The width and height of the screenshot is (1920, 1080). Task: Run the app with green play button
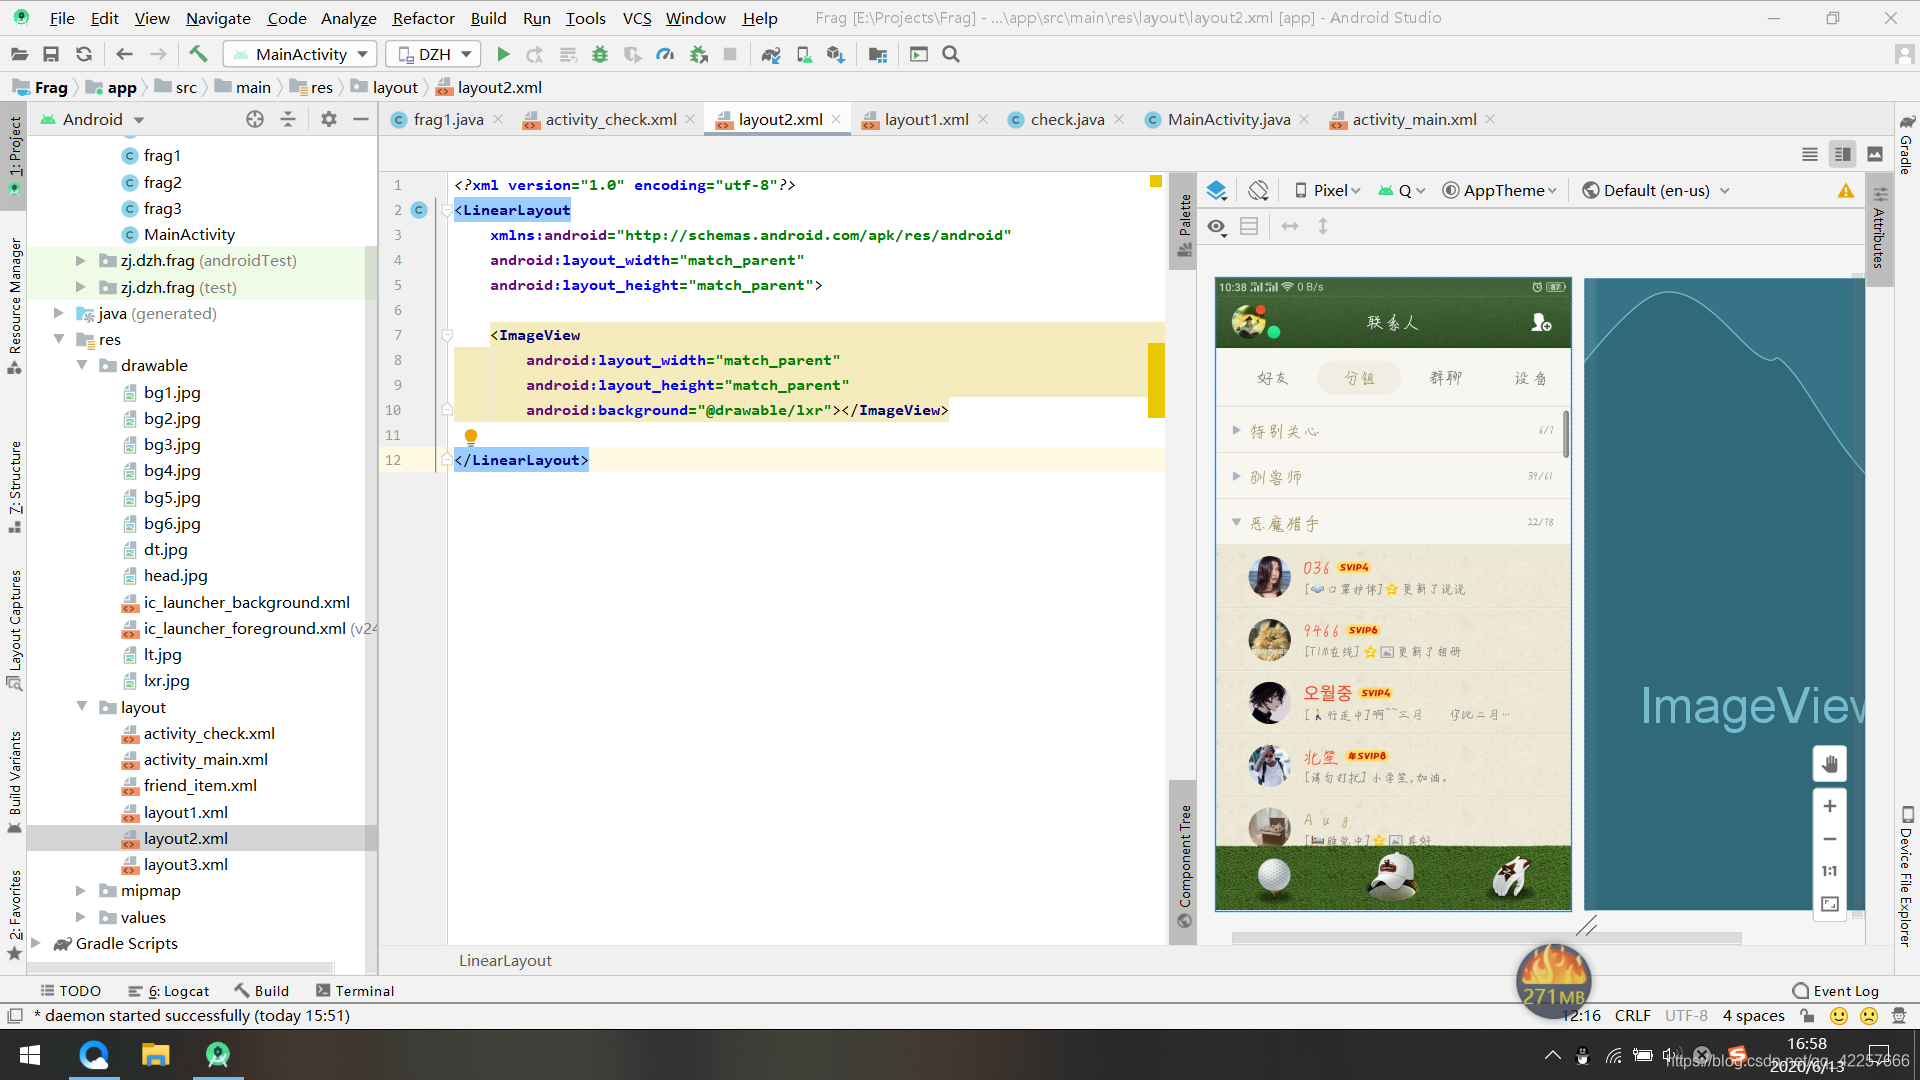pos(503,54)
